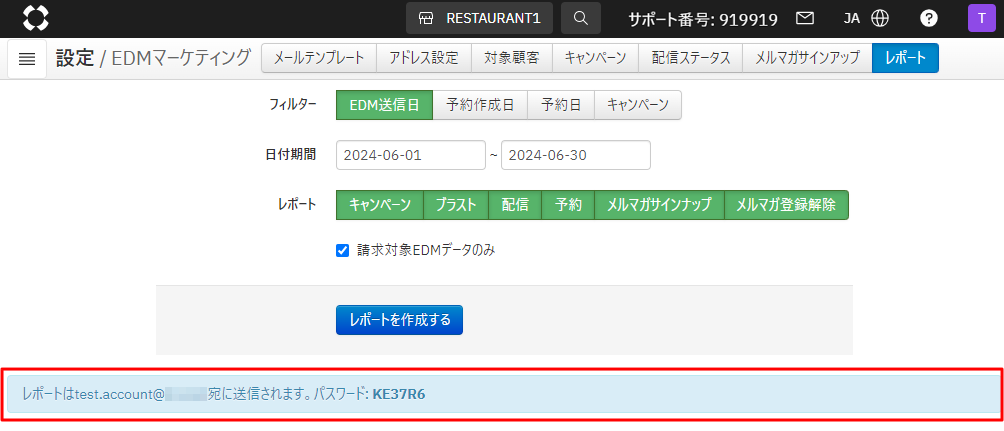Toggle the メルマガ登録解除 report type
1004x431 pixels.
pyautogui.click(x=785, y=205)
